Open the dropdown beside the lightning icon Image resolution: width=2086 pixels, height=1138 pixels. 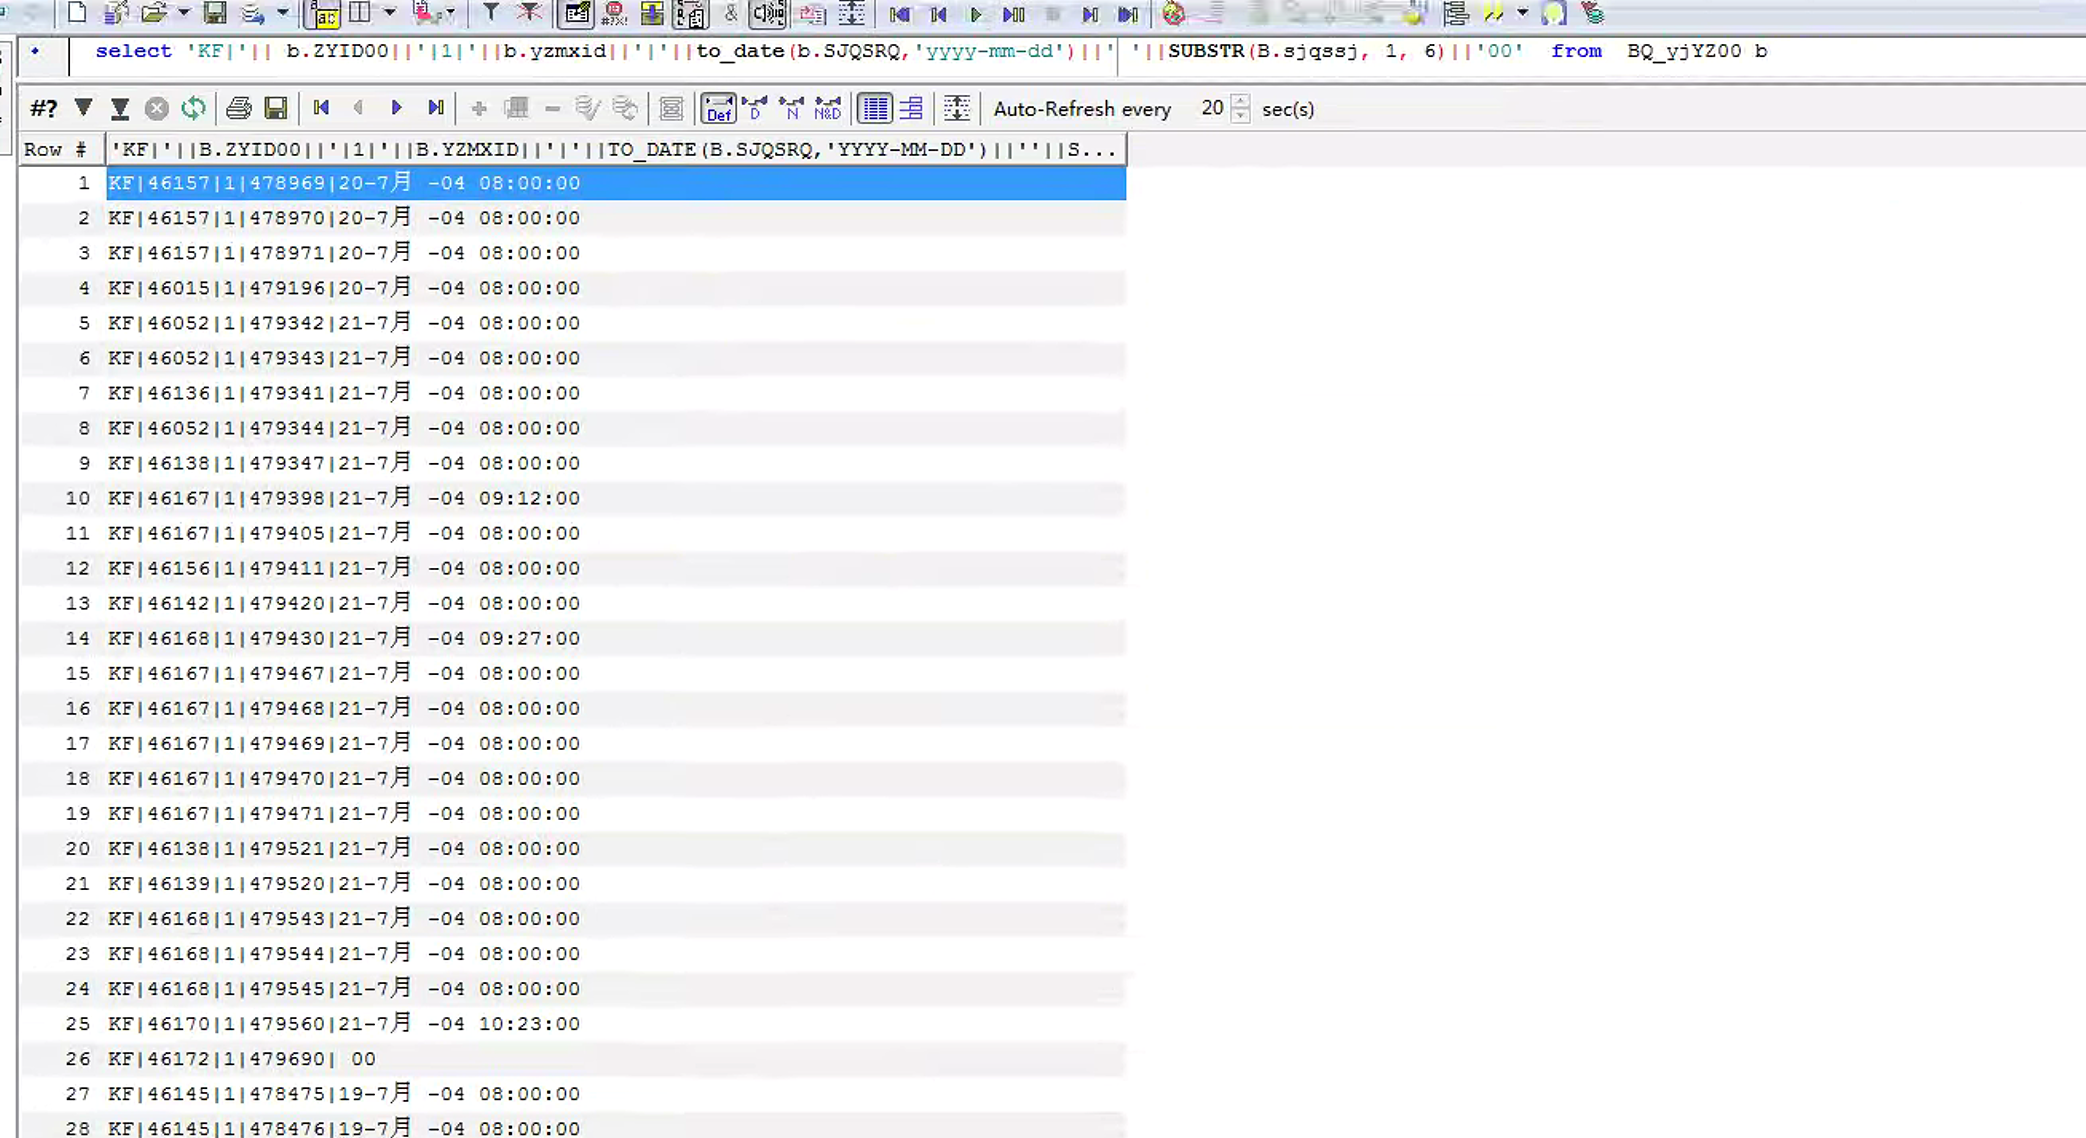[1522, 13]
